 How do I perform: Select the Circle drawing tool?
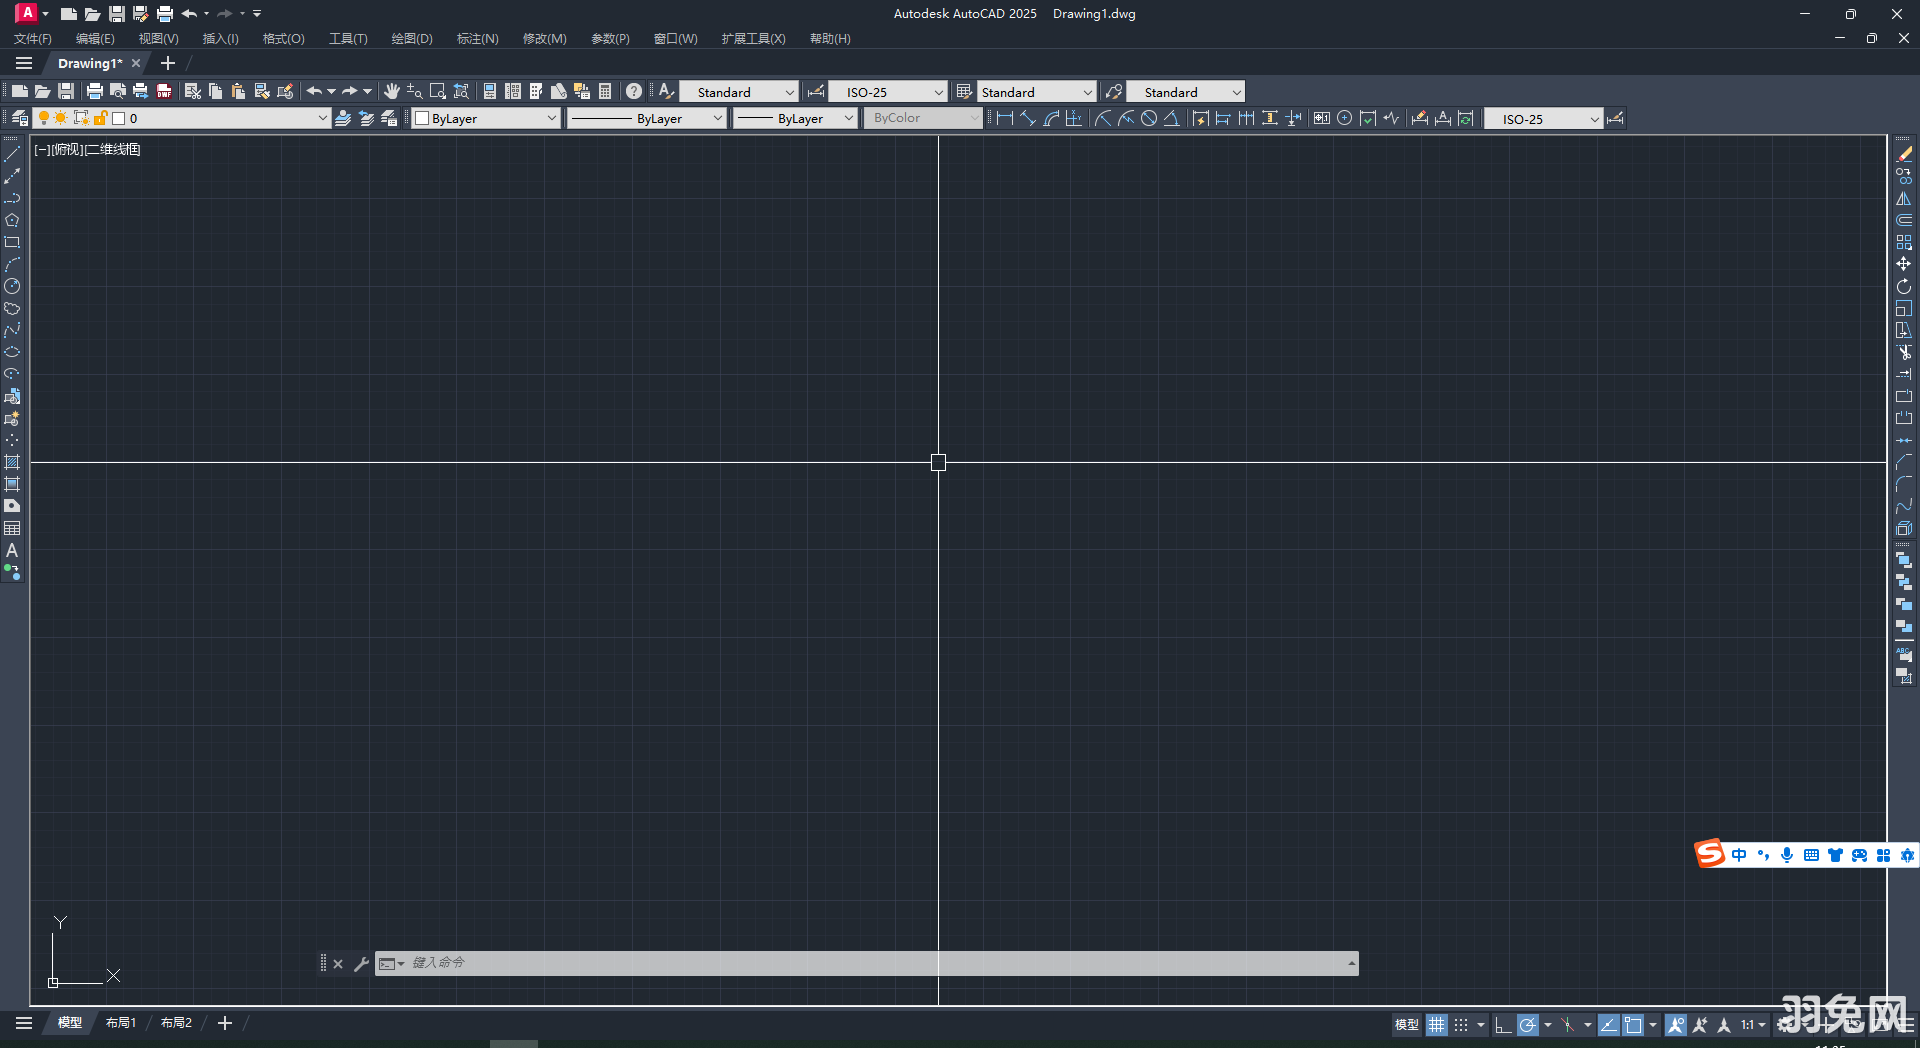[x=13, y=285]
